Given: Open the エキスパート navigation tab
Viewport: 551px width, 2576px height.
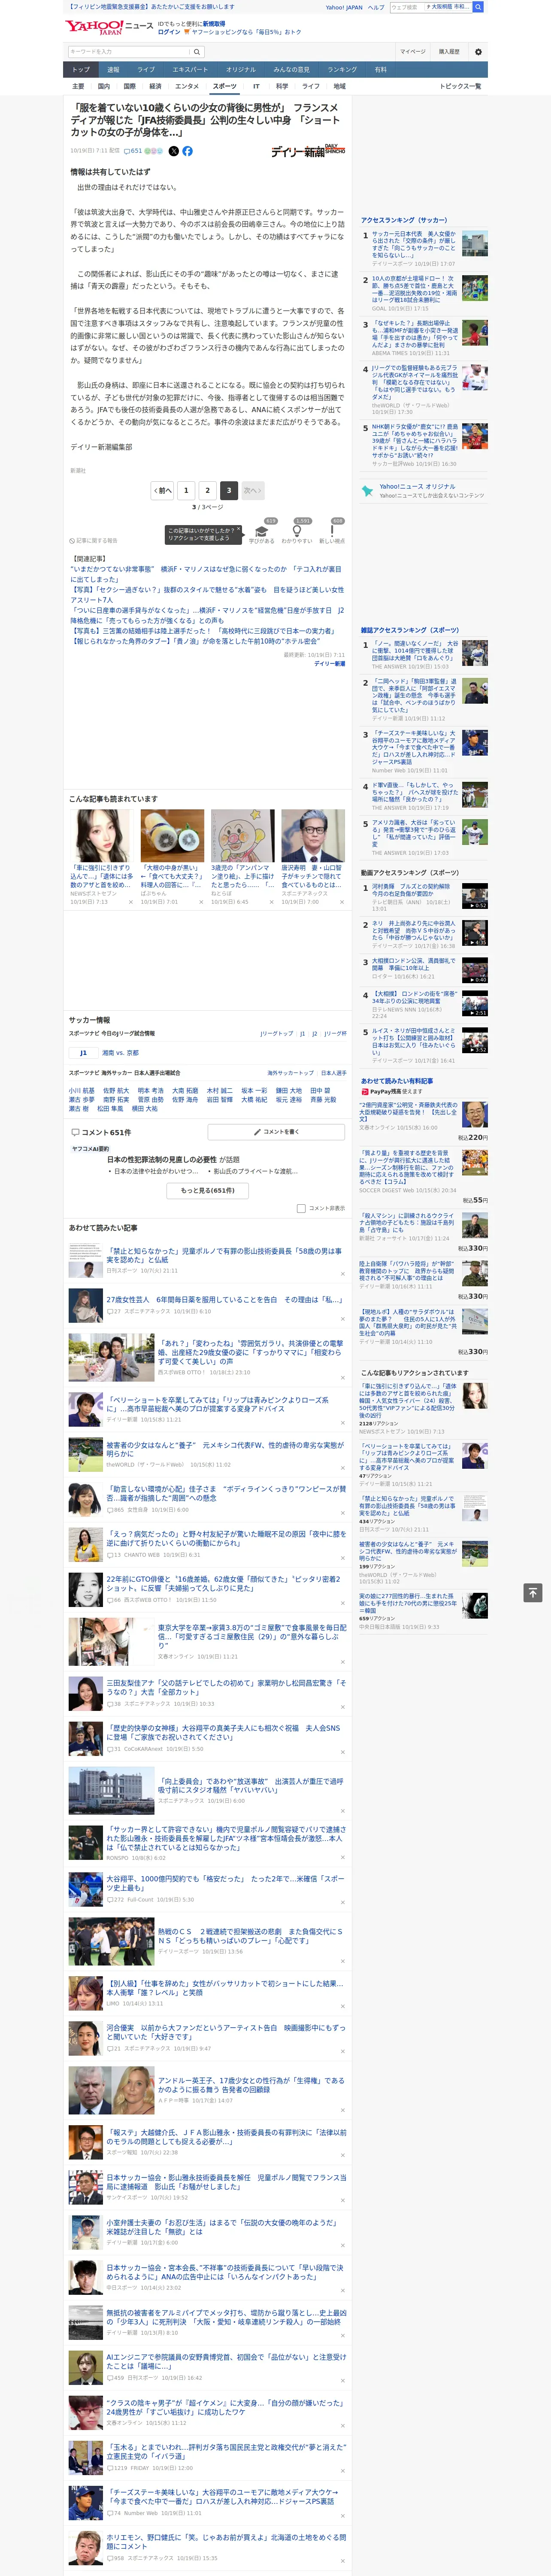Looking at the screenshot, I should (x=190, y=70).
